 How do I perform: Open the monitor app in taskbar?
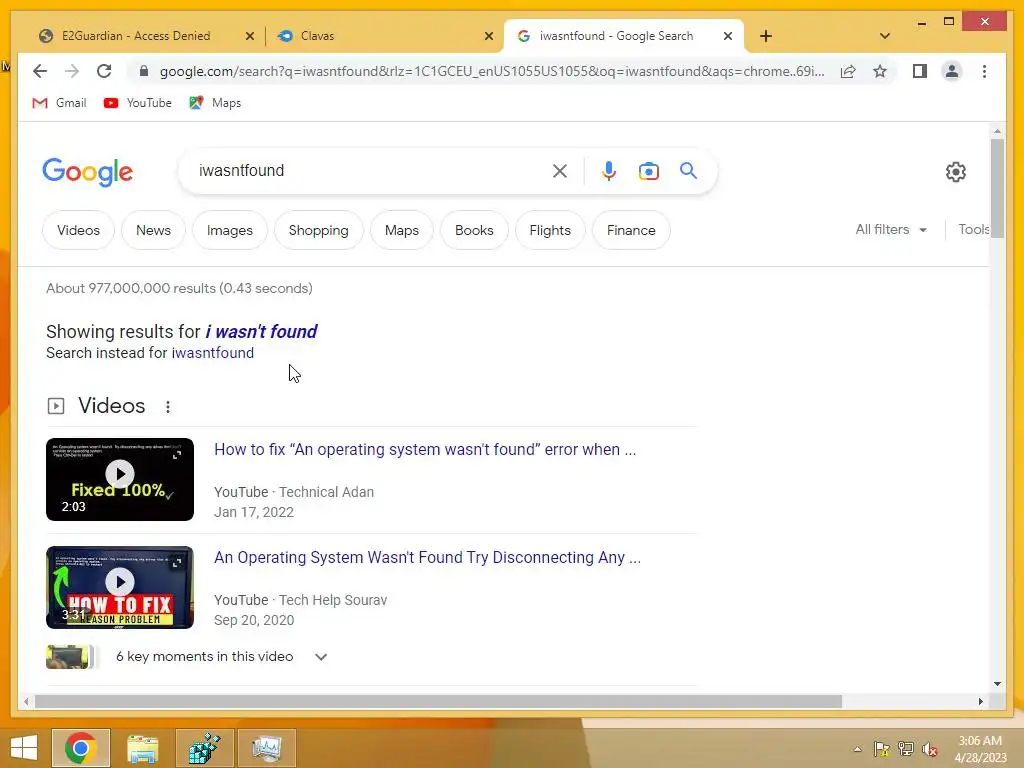tap(267, 748)
